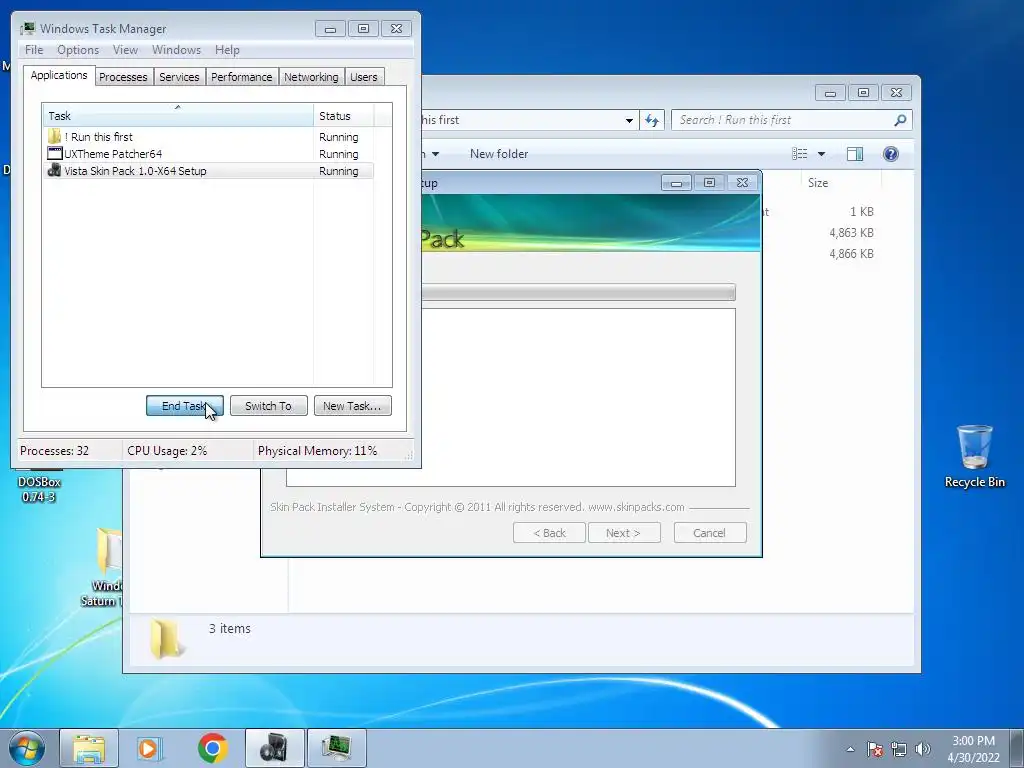Click the Switch To button
Image resolution: width=1024 pixels, height=768 pixels.
point(268,406)
